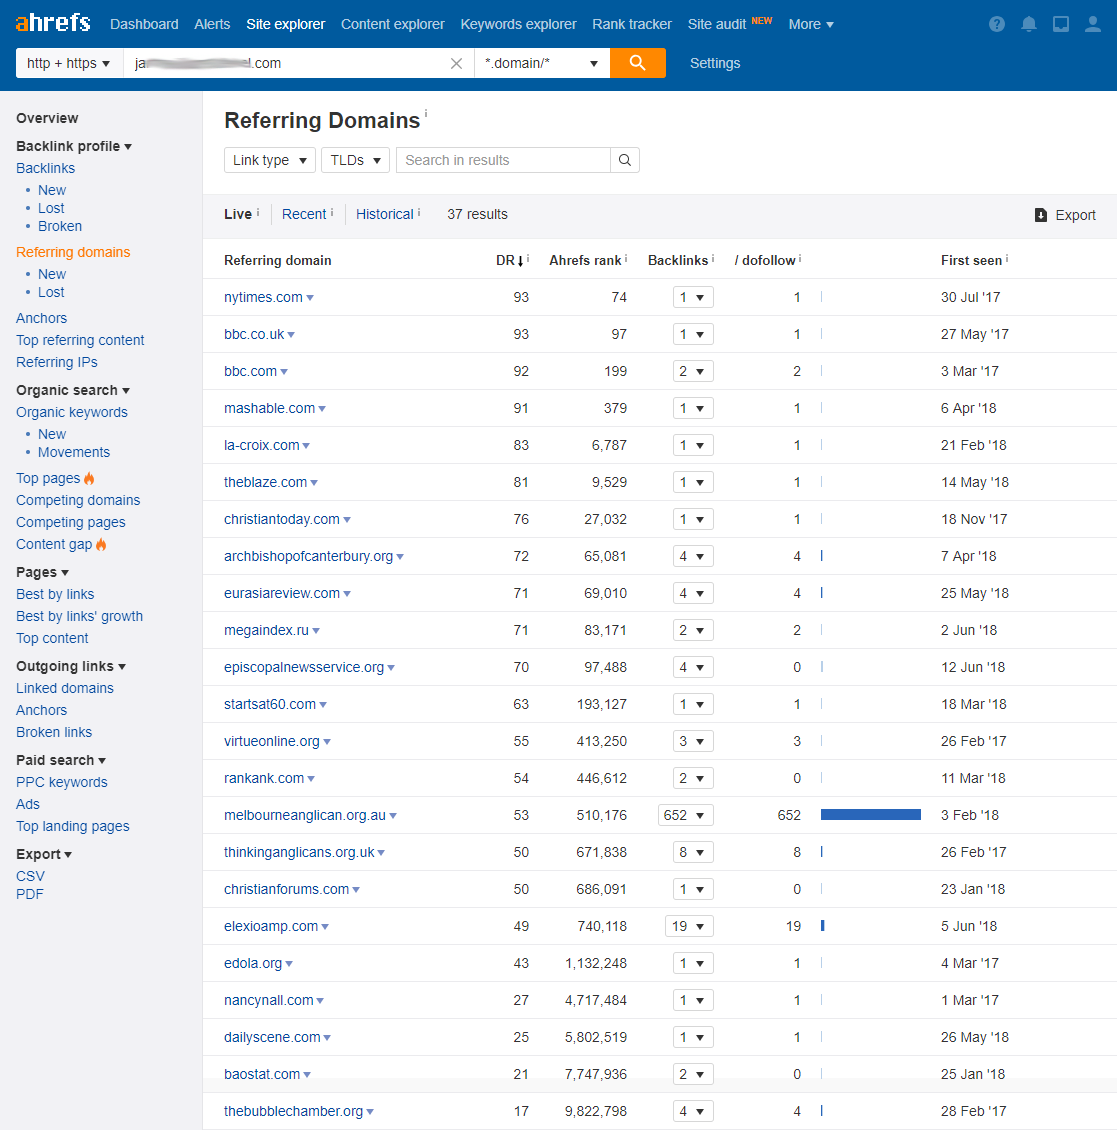Image resolution: width=1117 pixels, height=1130 pixels.
Task: Open the *.domain/* mode dropdown
Action: pos(542,63)
